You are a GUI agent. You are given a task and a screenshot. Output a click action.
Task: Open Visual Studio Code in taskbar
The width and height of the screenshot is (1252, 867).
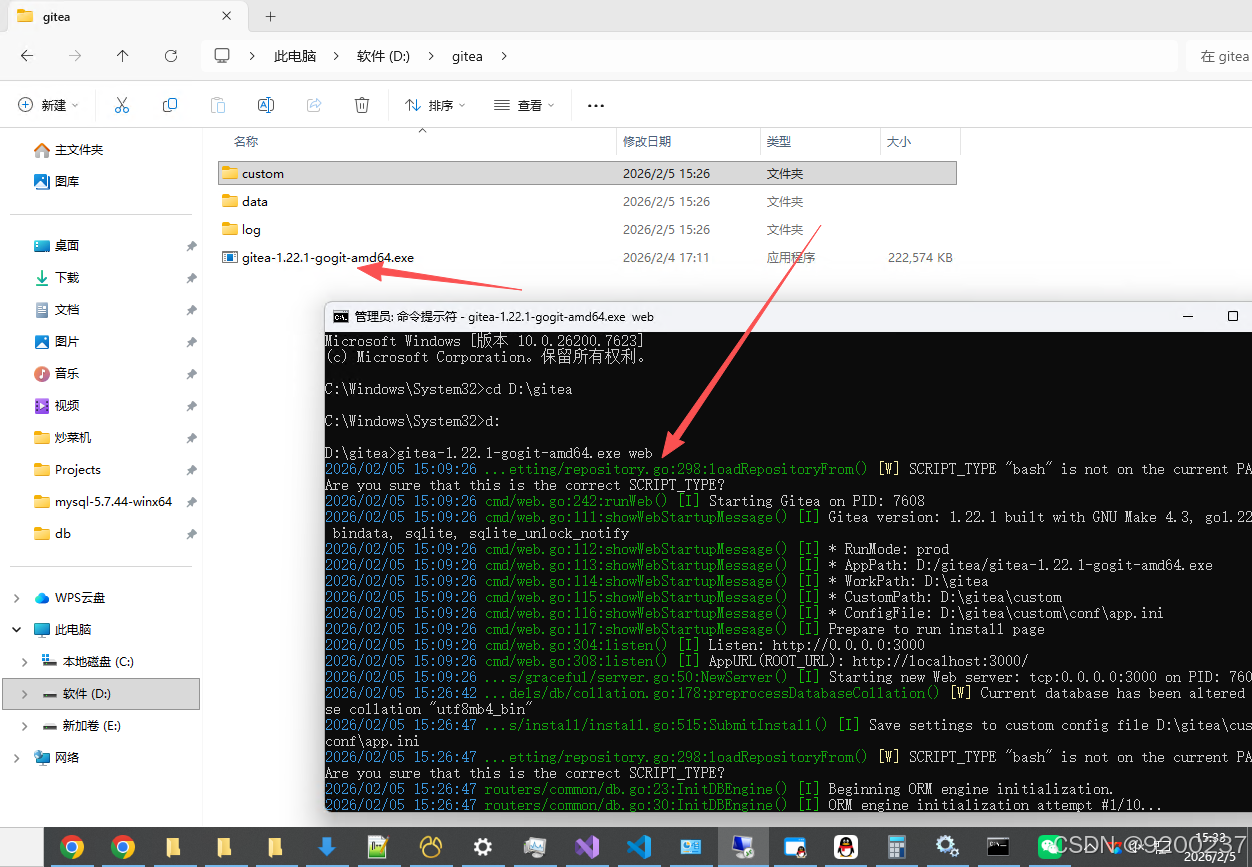click(638, 847)
